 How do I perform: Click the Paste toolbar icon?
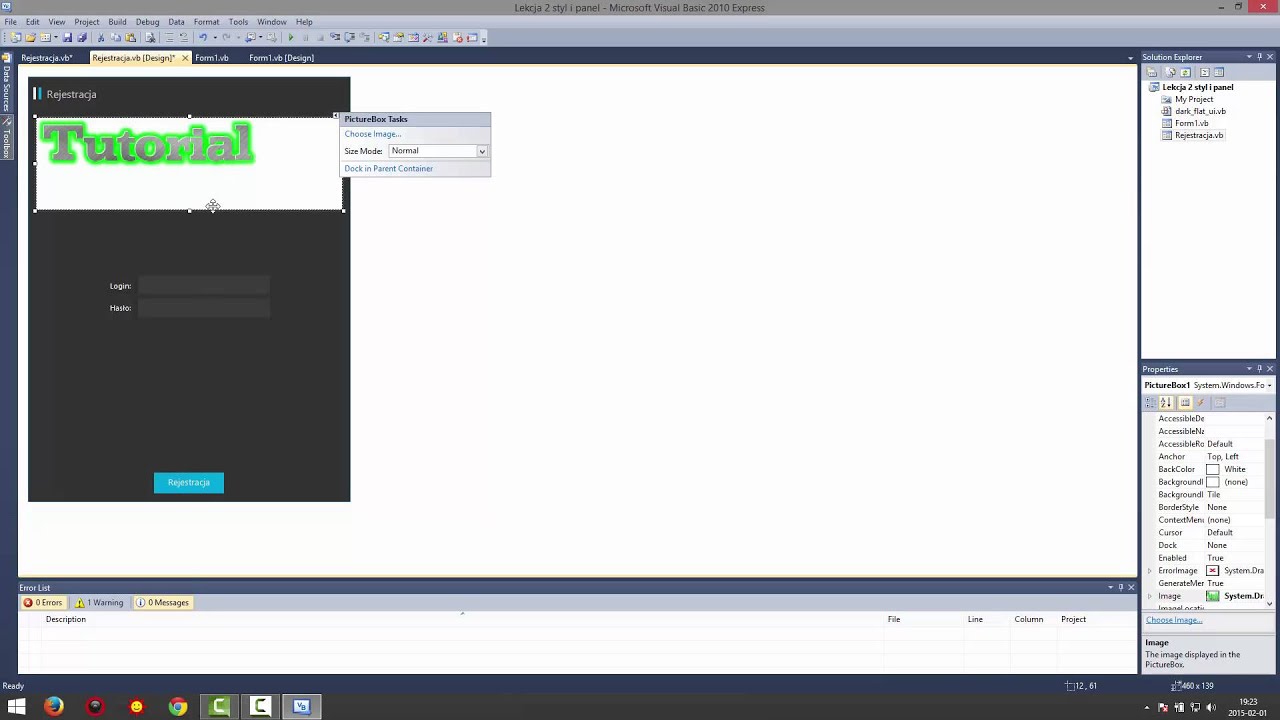click(x=130, y=38)
